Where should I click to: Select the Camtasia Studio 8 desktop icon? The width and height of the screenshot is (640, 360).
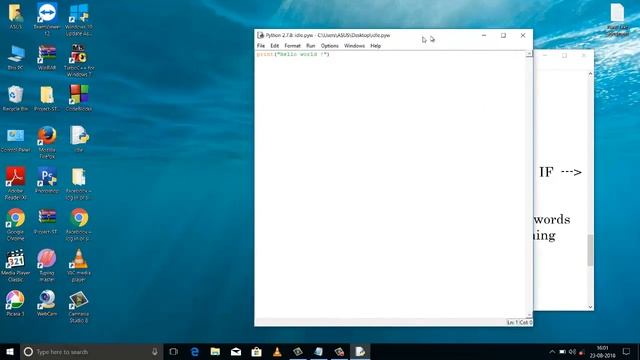[79, 307]
